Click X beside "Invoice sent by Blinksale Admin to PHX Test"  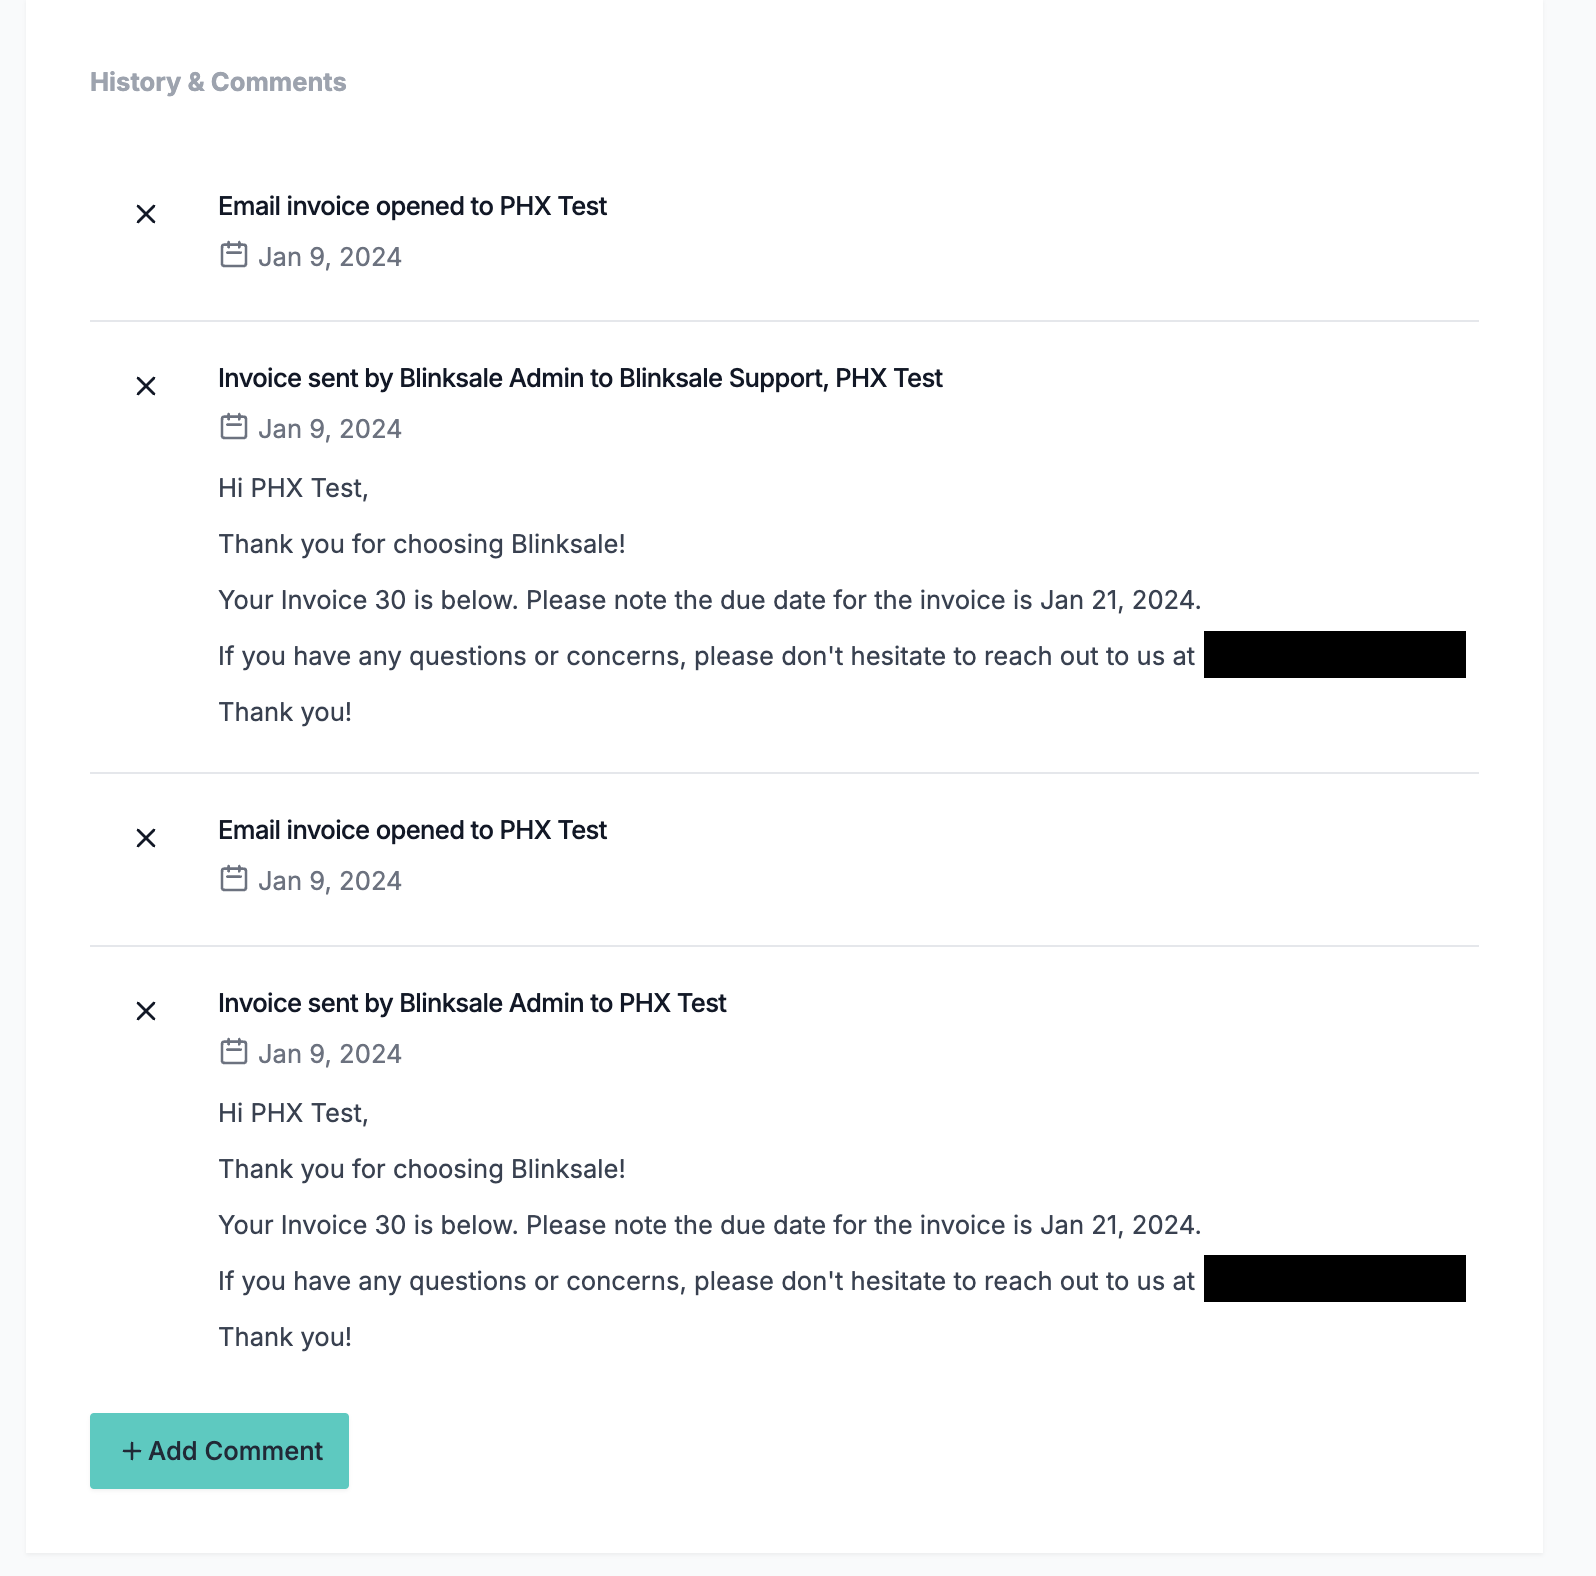point(146,1011)
